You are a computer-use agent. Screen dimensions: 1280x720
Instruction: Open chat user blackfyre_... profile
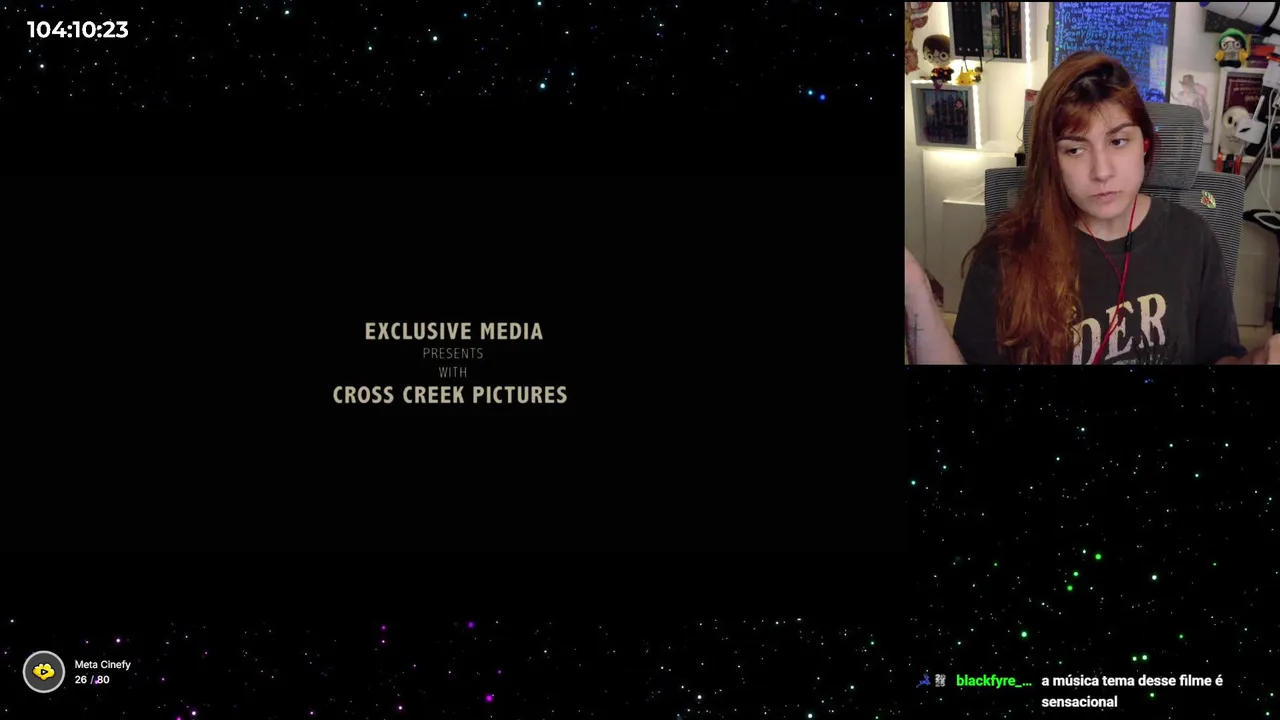pyautogui.click(x=993, y=681)
